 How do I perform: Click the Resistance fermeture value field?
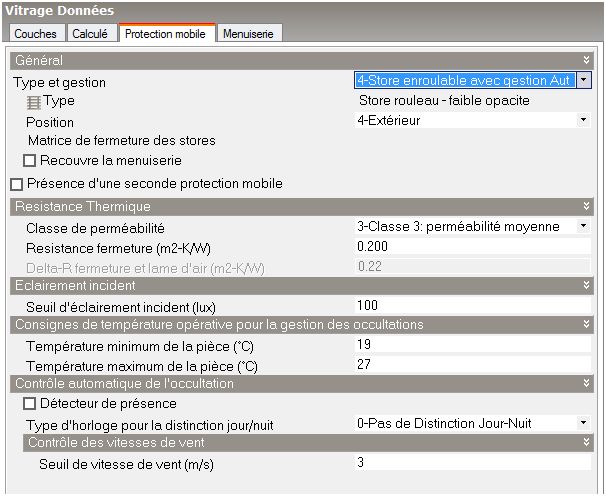470,246
